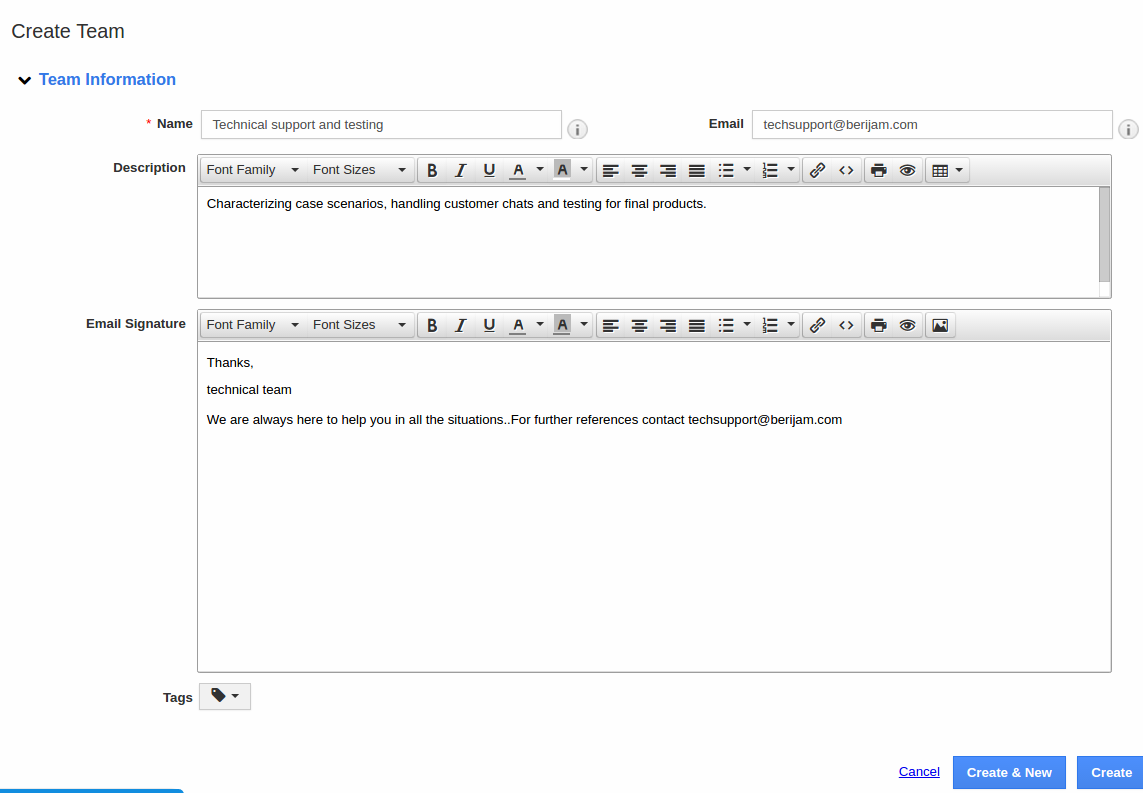Apply background color in the Description toolbar

[562, 171]
